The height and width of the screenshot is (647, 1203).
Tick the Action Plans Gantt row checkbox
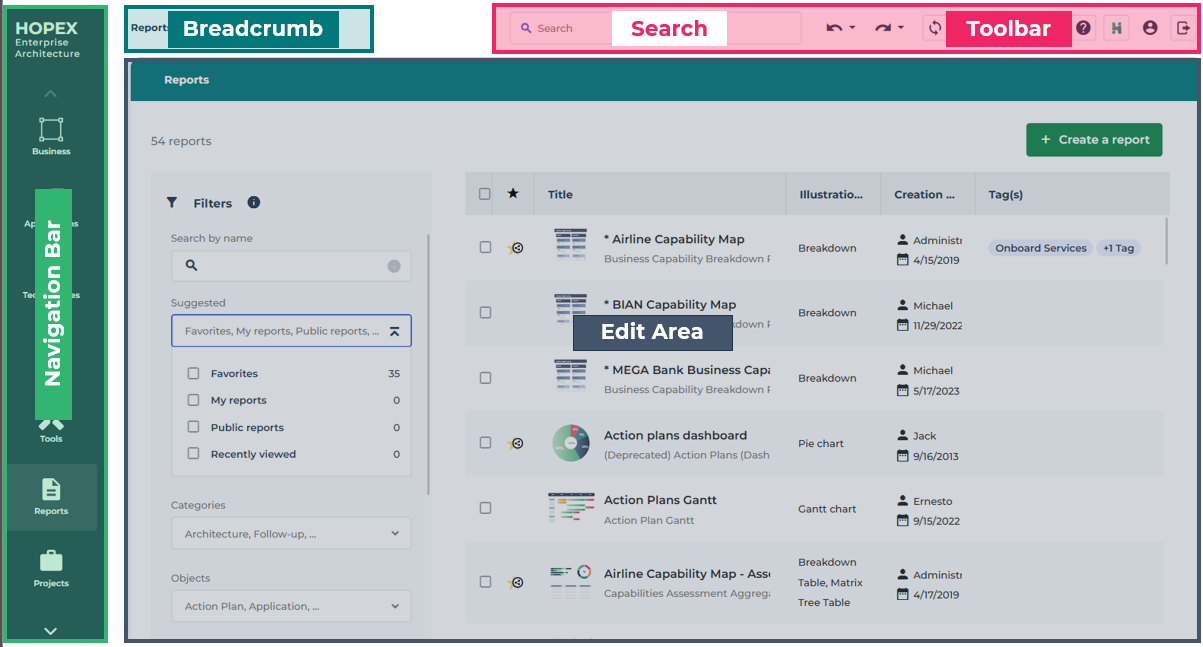click(485, 508)
